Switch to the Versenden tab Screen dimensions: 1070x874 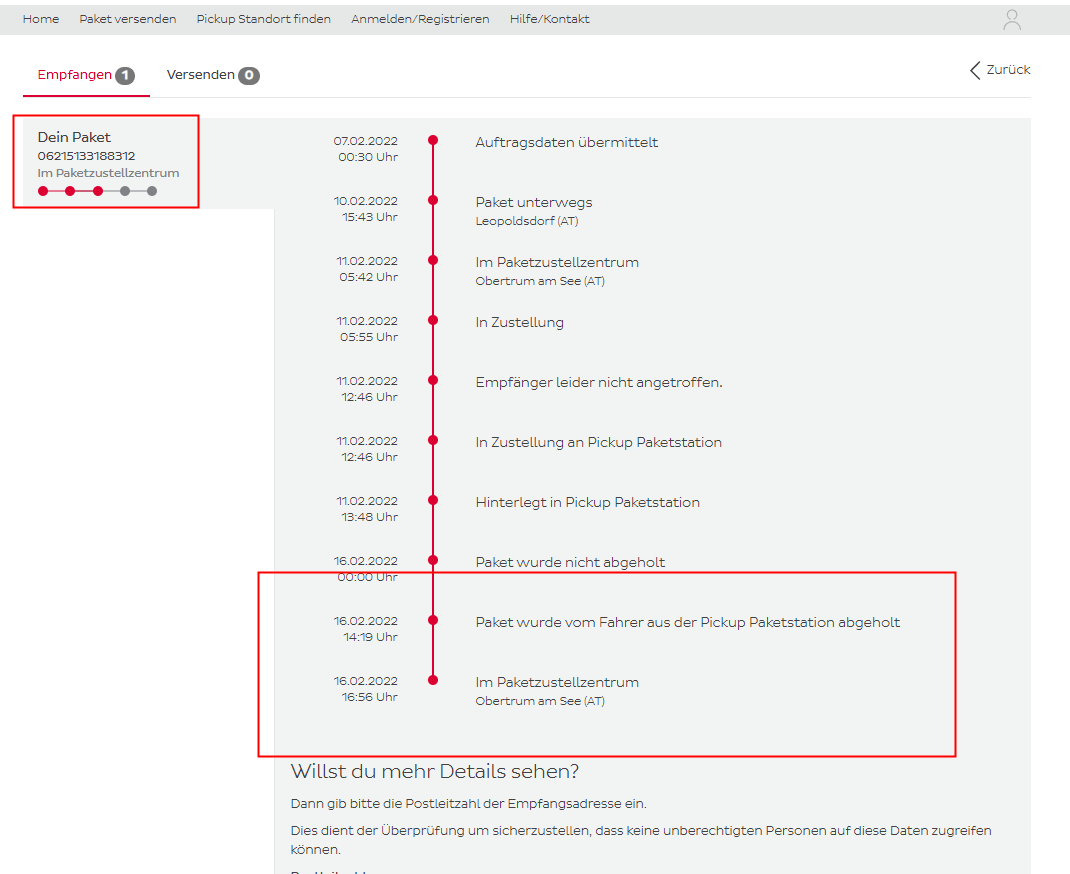click(201, 75)
